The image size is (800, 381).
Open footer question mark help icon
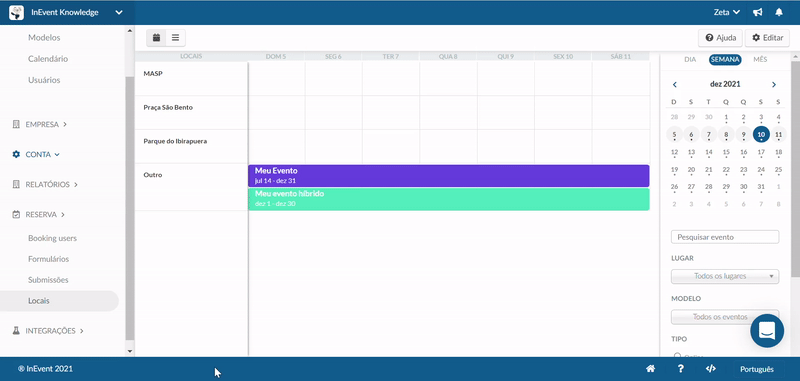pos(681,369)
